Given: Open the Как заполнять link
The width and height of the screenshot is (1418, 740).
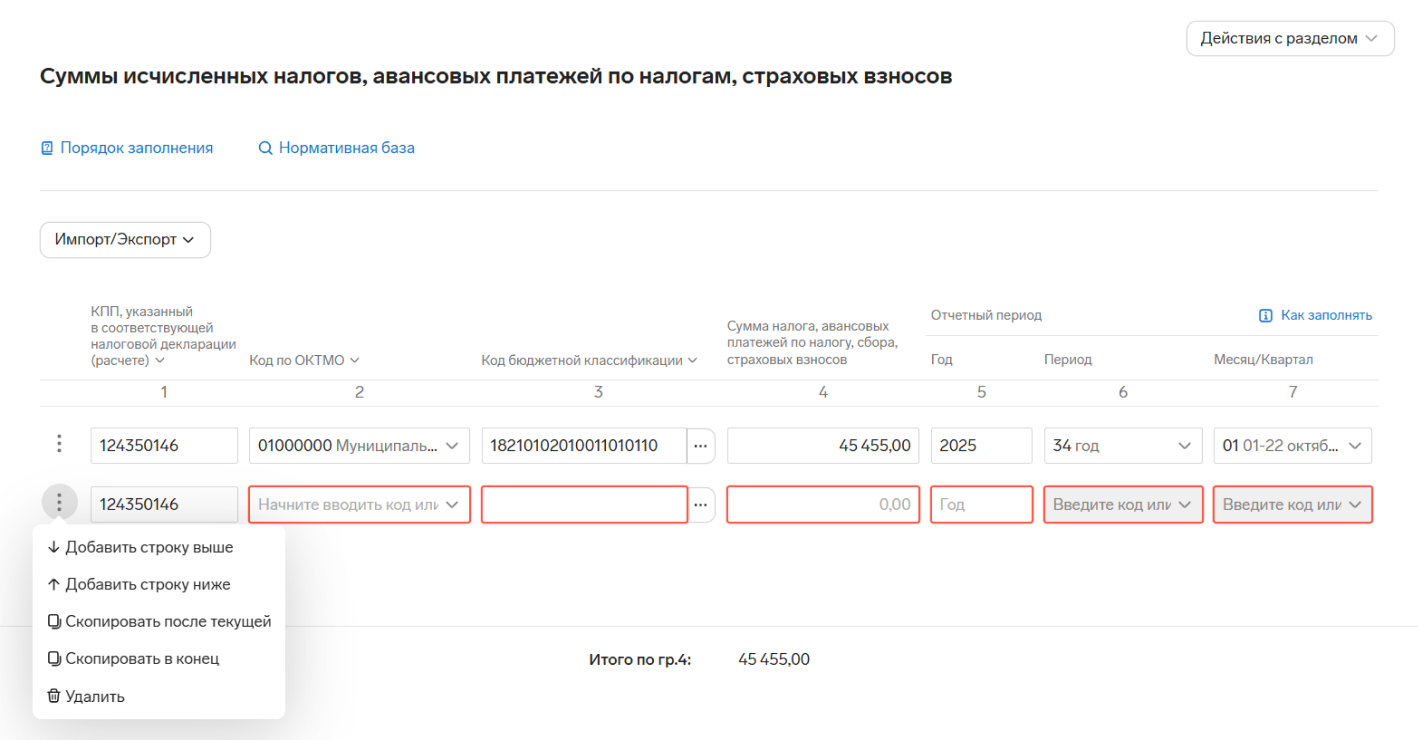Looking at the screenshot, I should coord(1326,315).
